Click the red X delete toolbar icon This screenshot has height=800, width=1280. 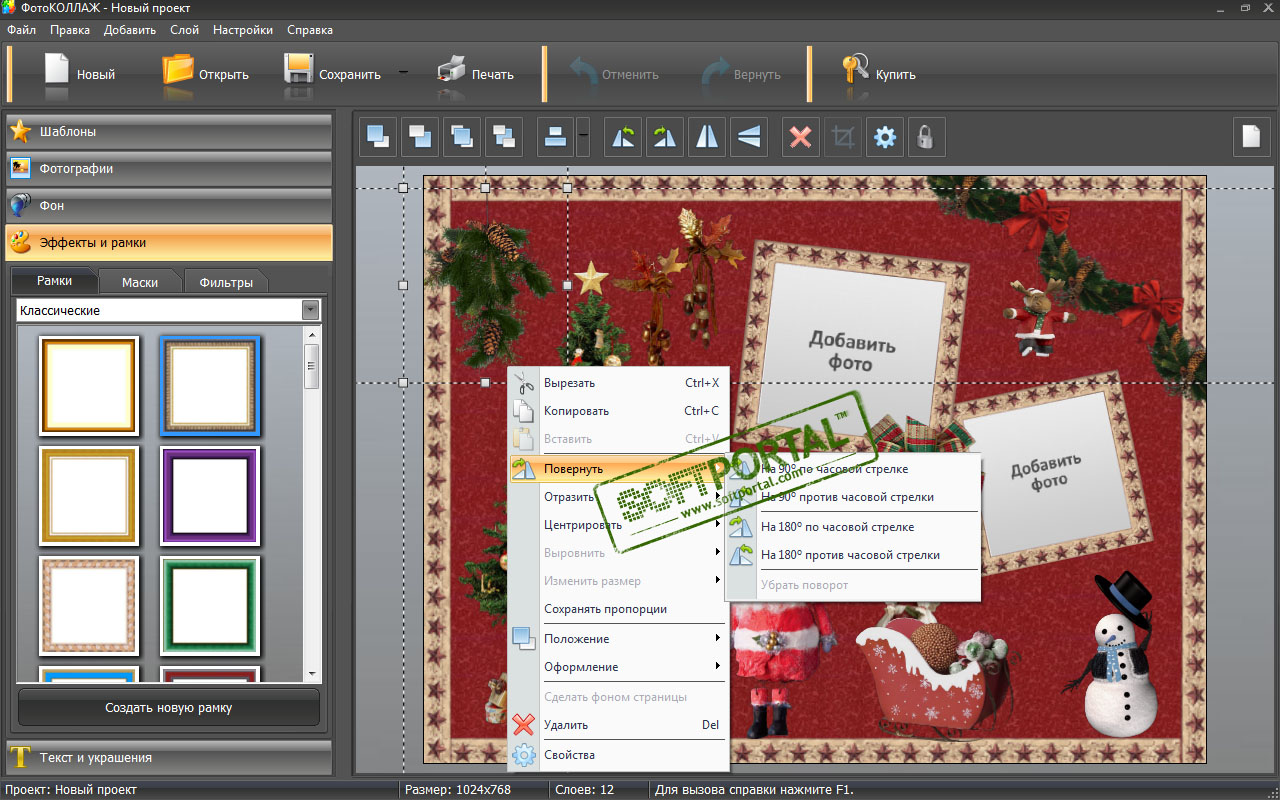tap(800, 136)
